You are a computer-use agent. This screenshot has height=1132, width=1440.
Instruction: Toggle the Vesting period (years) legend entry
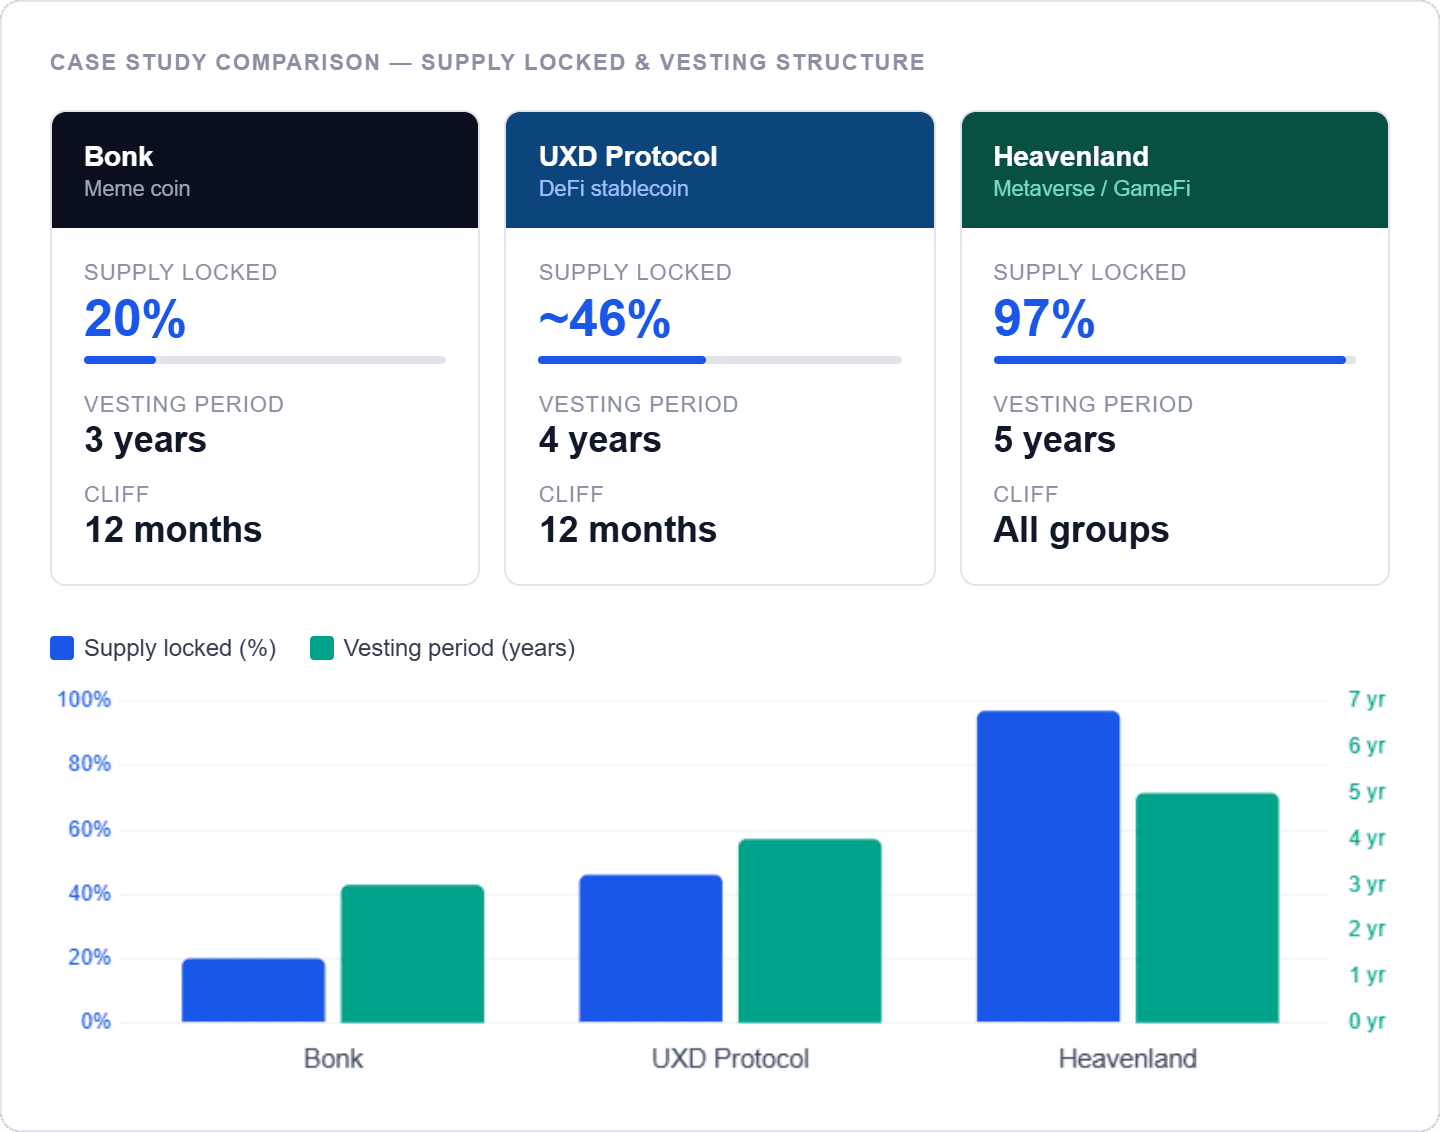[x=442, y=648]
